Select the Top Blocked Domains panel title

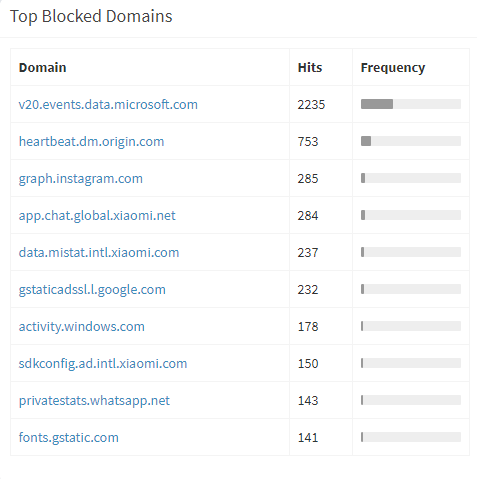coord(91,16)
